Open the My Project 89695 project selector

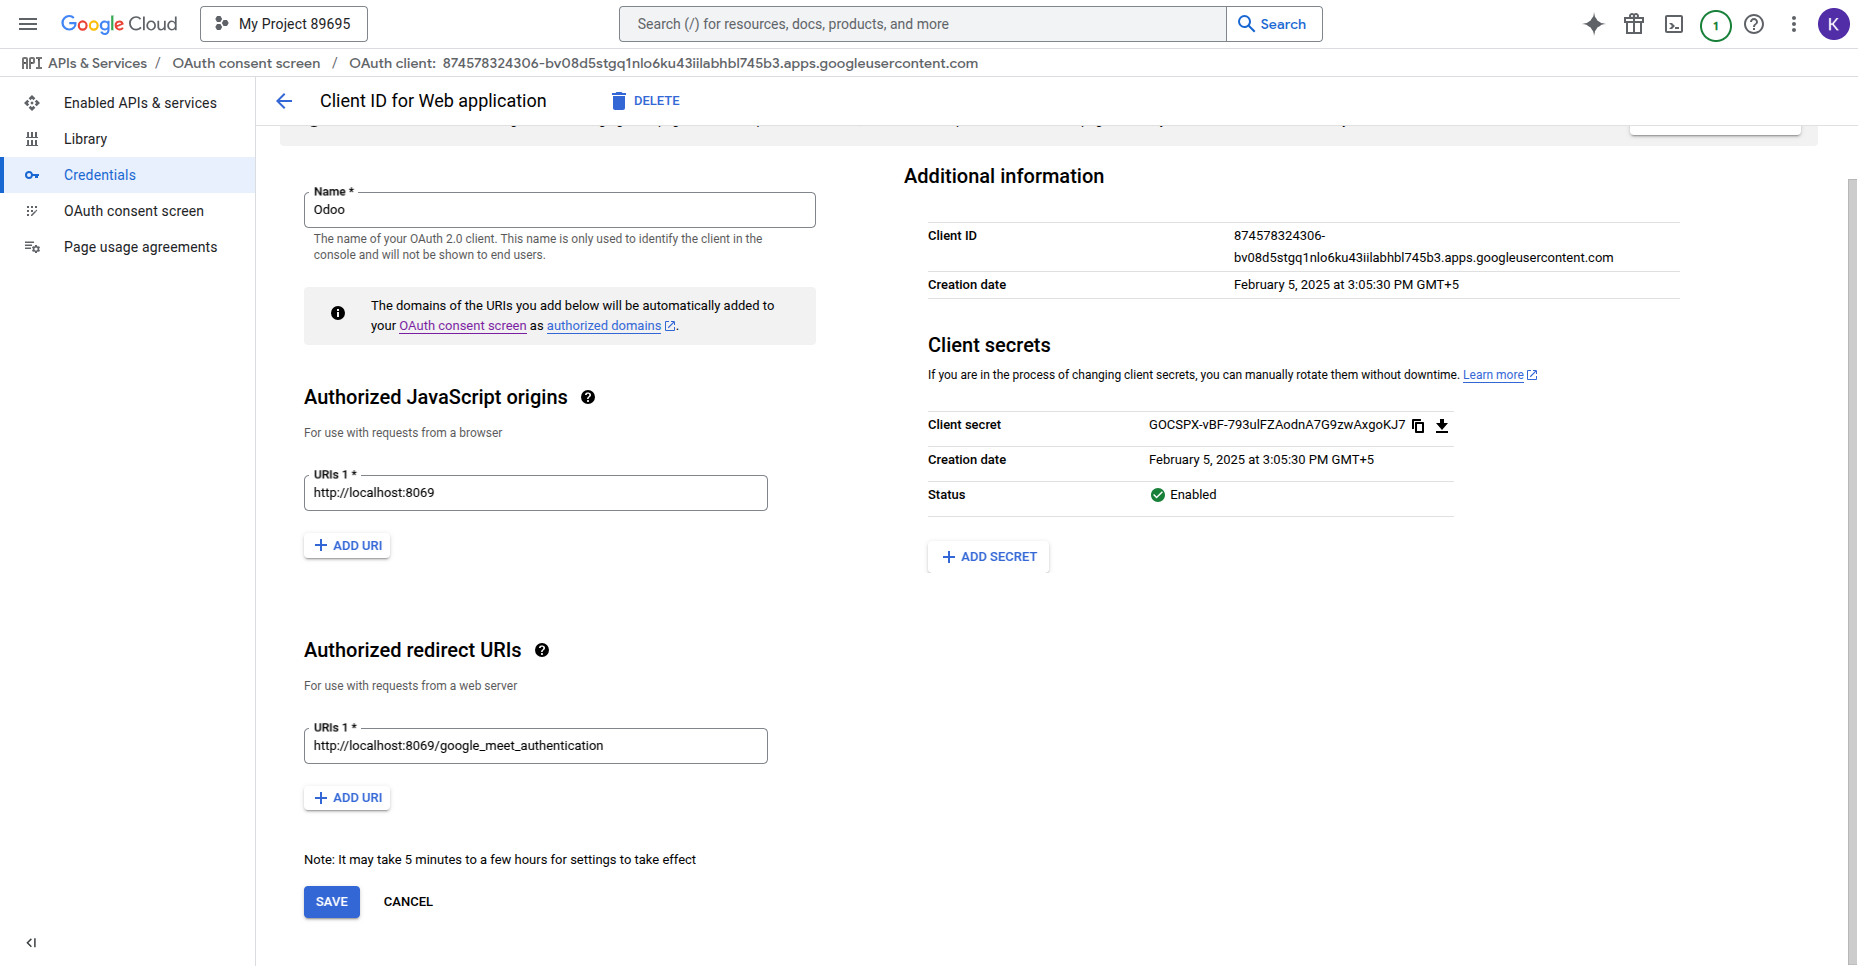point(284,24)
